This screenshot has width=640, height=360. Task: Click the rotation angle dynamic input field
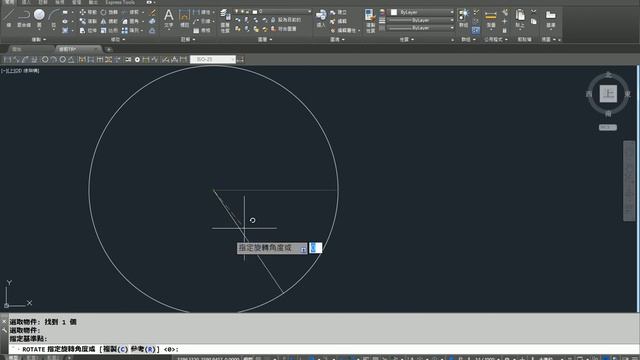[316, 248]
